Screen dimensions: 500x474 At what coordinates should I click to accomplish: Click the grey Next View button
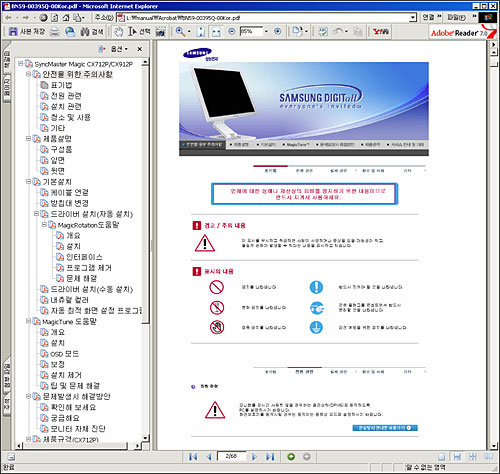tap(307, 457)
